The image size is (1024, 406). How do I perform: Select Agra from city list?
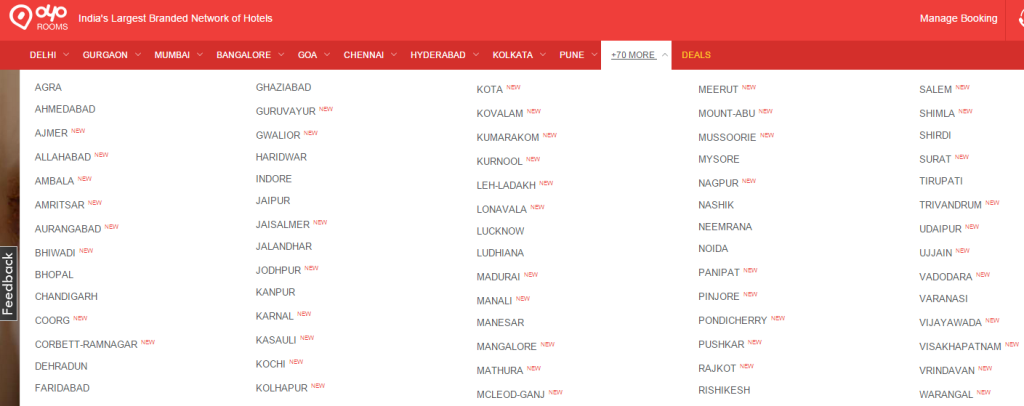(x=48, y=87)
